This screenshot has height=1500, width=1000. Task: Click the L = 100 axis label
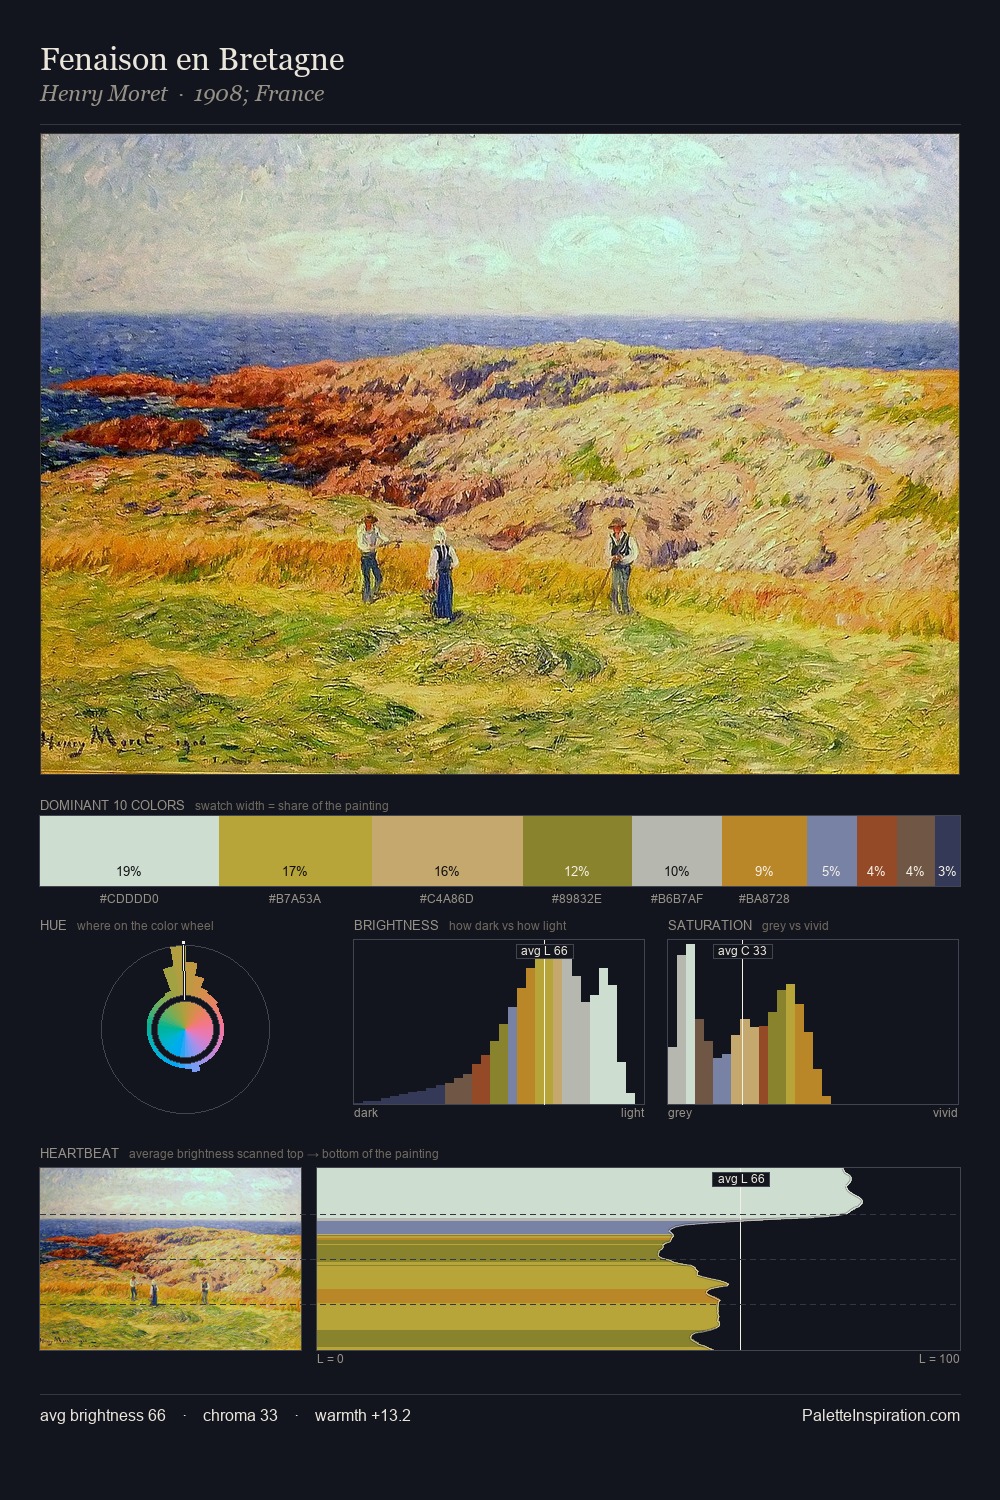pyautogui.click(x=939, y=1359)
